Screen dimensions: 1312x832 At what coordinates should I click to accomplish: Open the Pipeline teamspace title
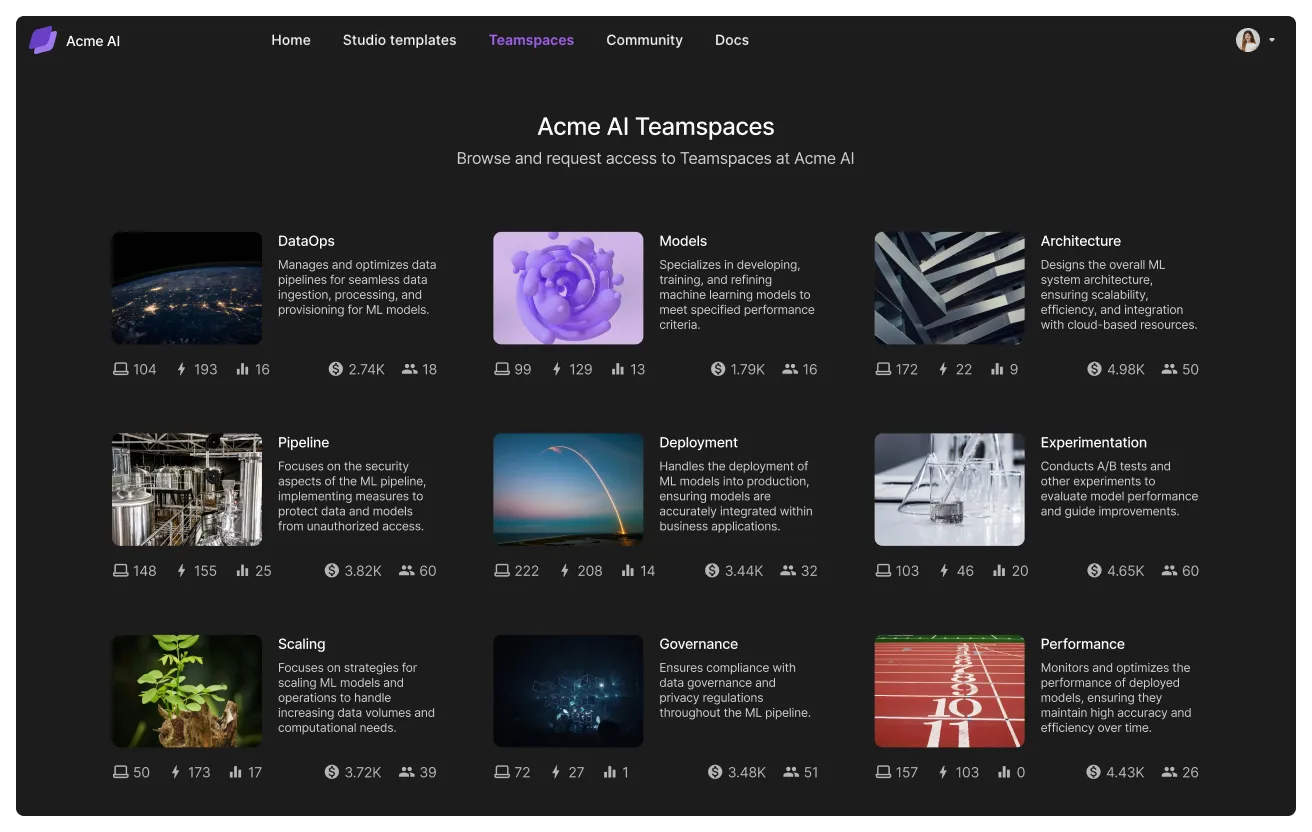tap(303, 442)
